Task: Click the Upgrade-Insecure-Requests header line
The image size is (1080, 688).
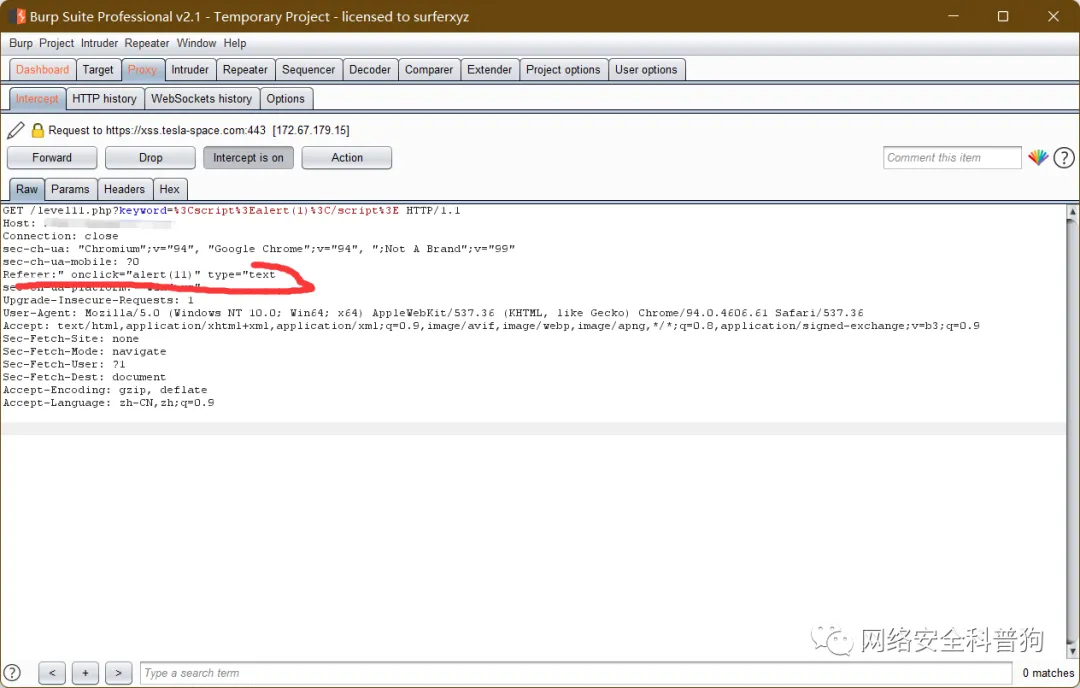Action: tap(98, 300)
